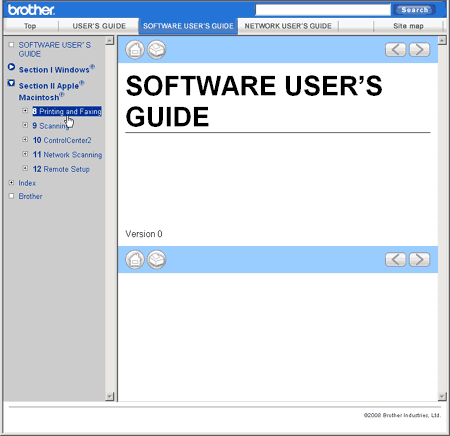Click the SOFTWARE USER'S GUIDE page heading
This screenshot has height=436, width=450.
[254, 101]
